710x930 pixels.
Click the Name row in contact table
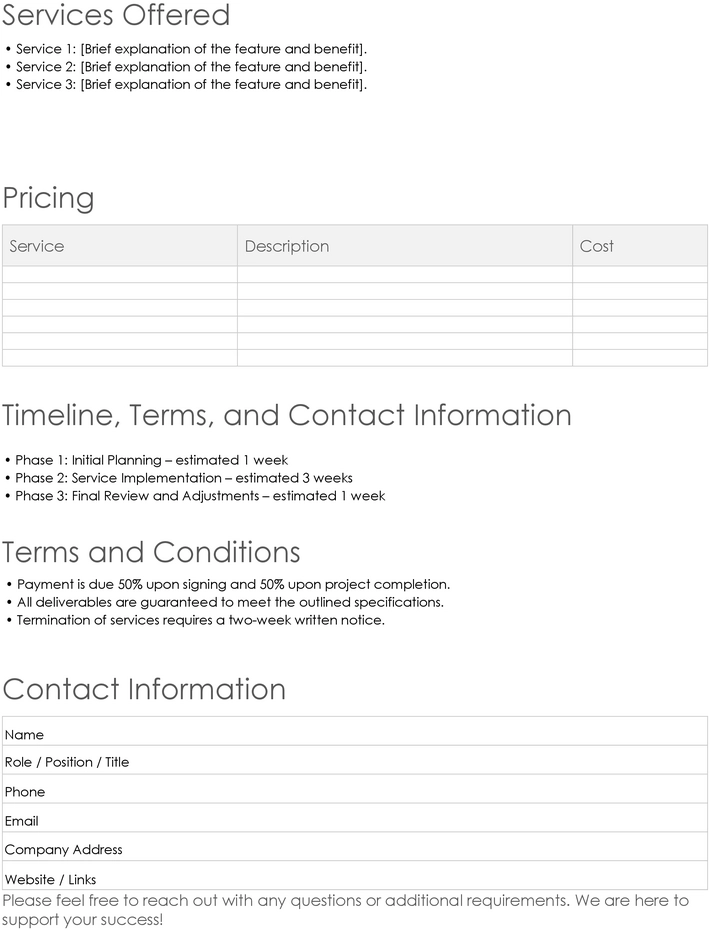[x=355, y=731]
